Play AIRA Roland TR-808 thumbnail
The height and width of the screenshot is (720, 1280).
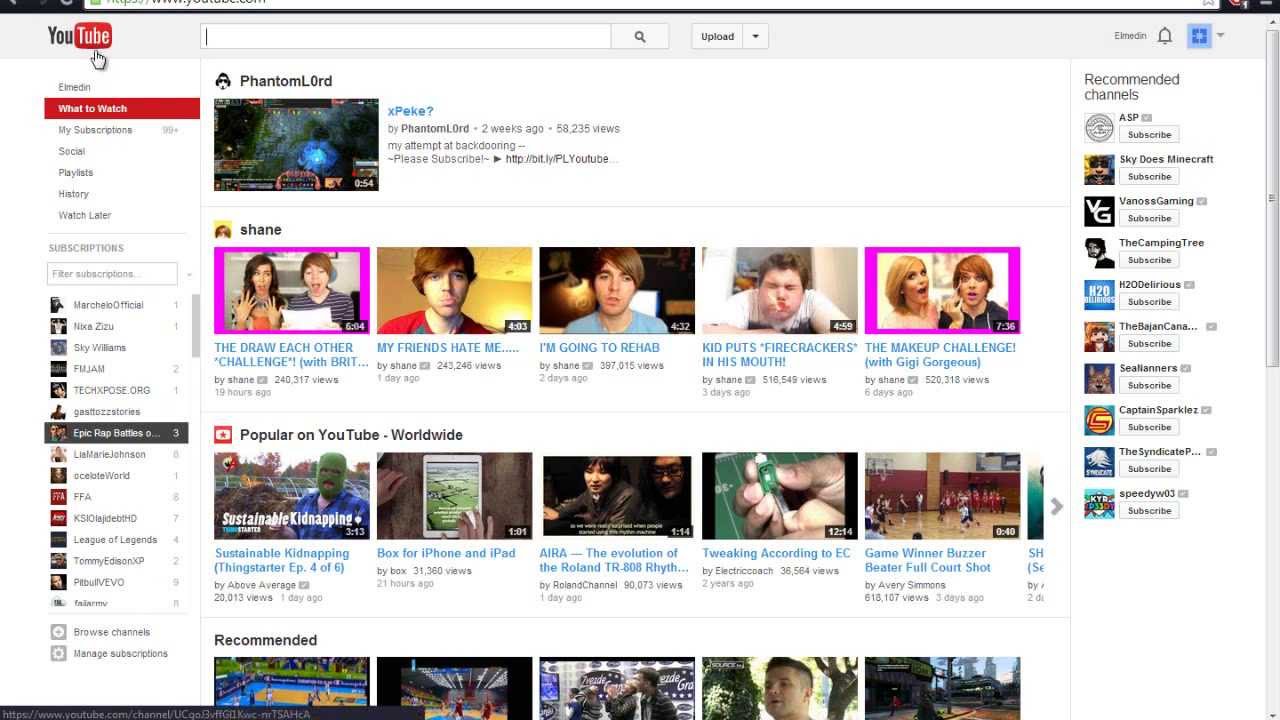pos(617,496)
